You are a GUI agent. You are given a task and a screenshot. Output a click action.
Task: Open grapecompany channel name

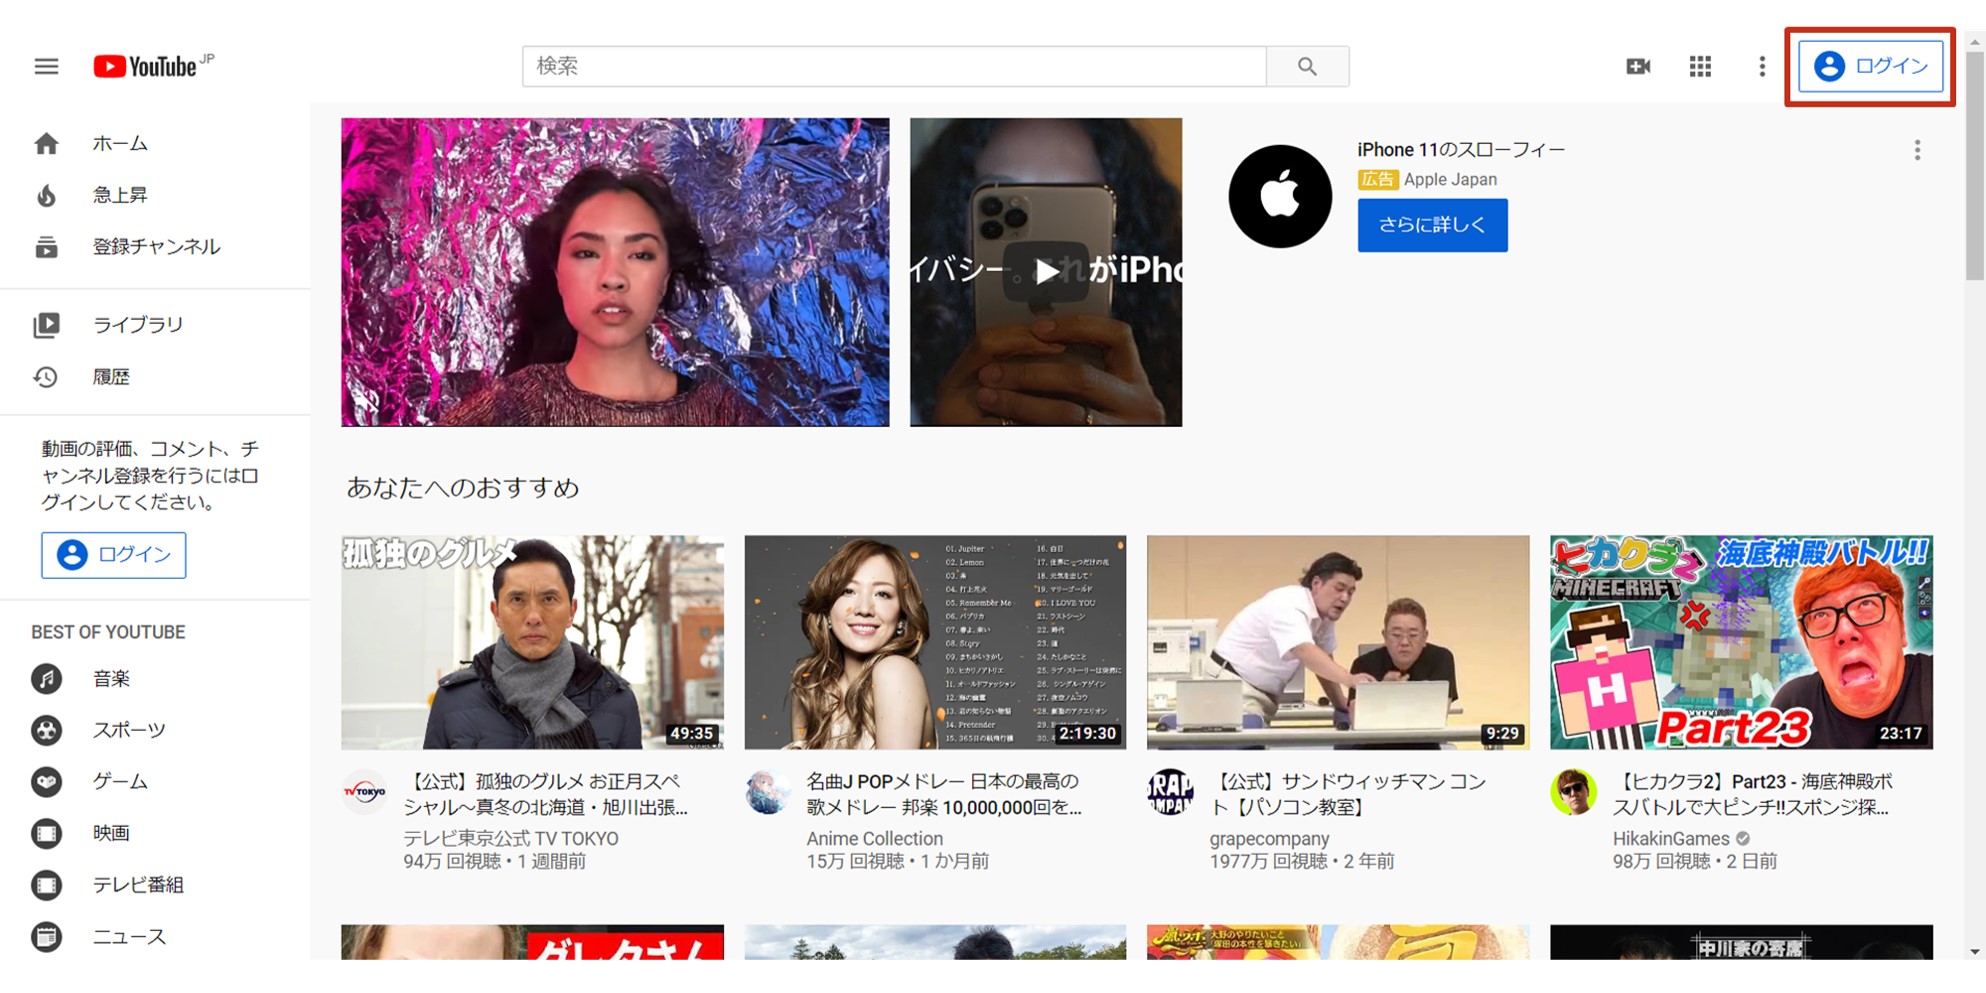click(x=1269, y=839)
